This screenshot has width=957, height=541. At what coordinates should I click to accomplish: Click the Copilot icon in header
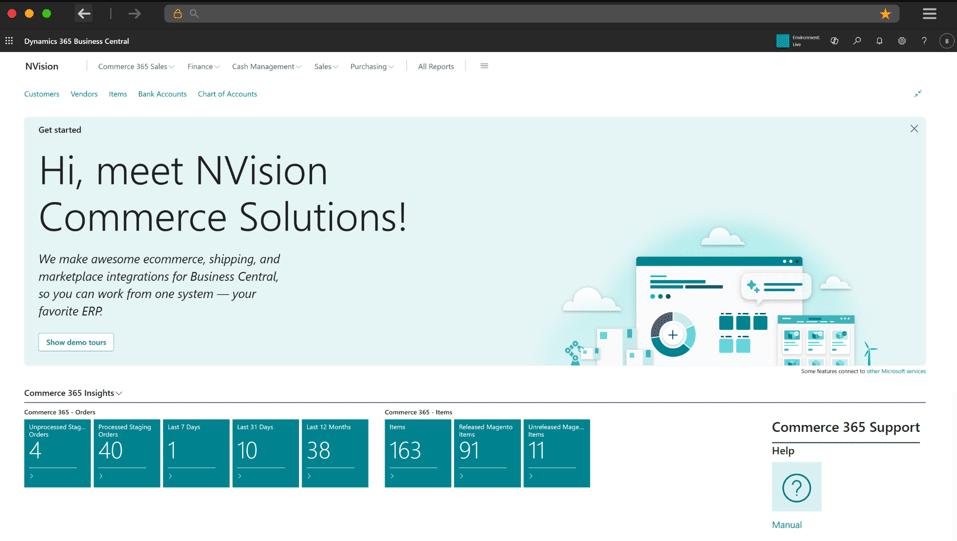click(834, 41)
